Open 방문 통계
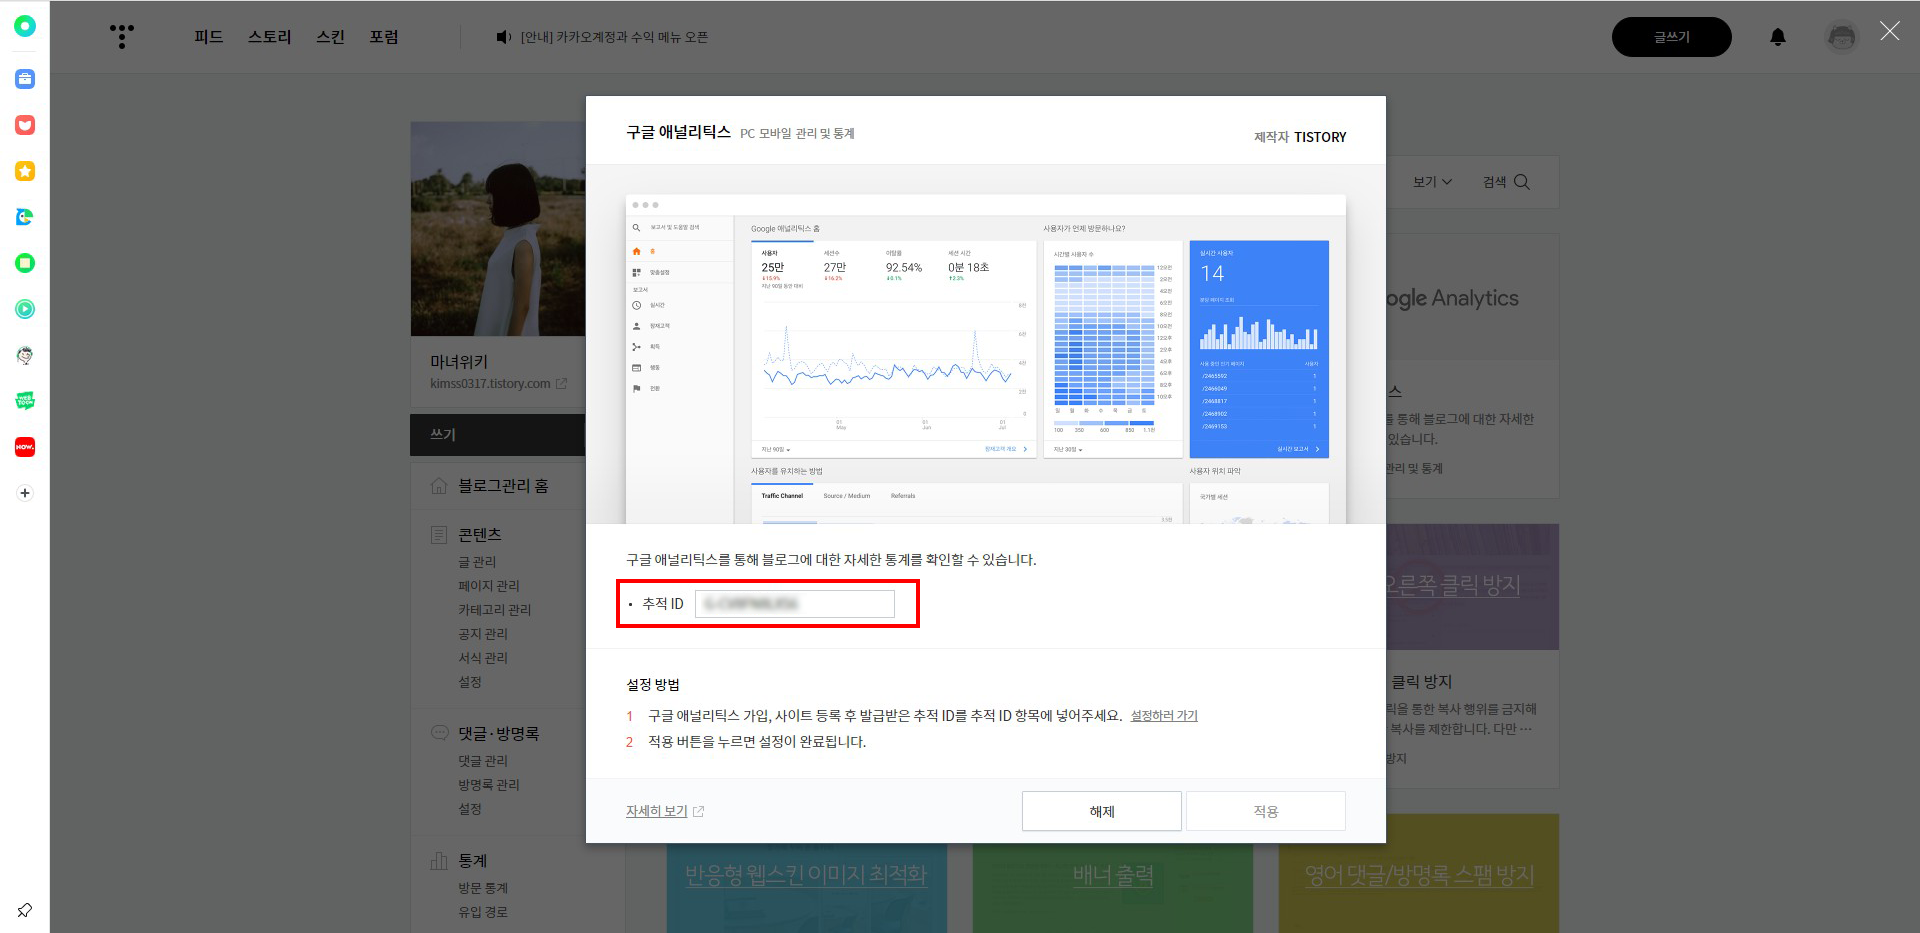1920x933 pixels. (x=483, y=888)
